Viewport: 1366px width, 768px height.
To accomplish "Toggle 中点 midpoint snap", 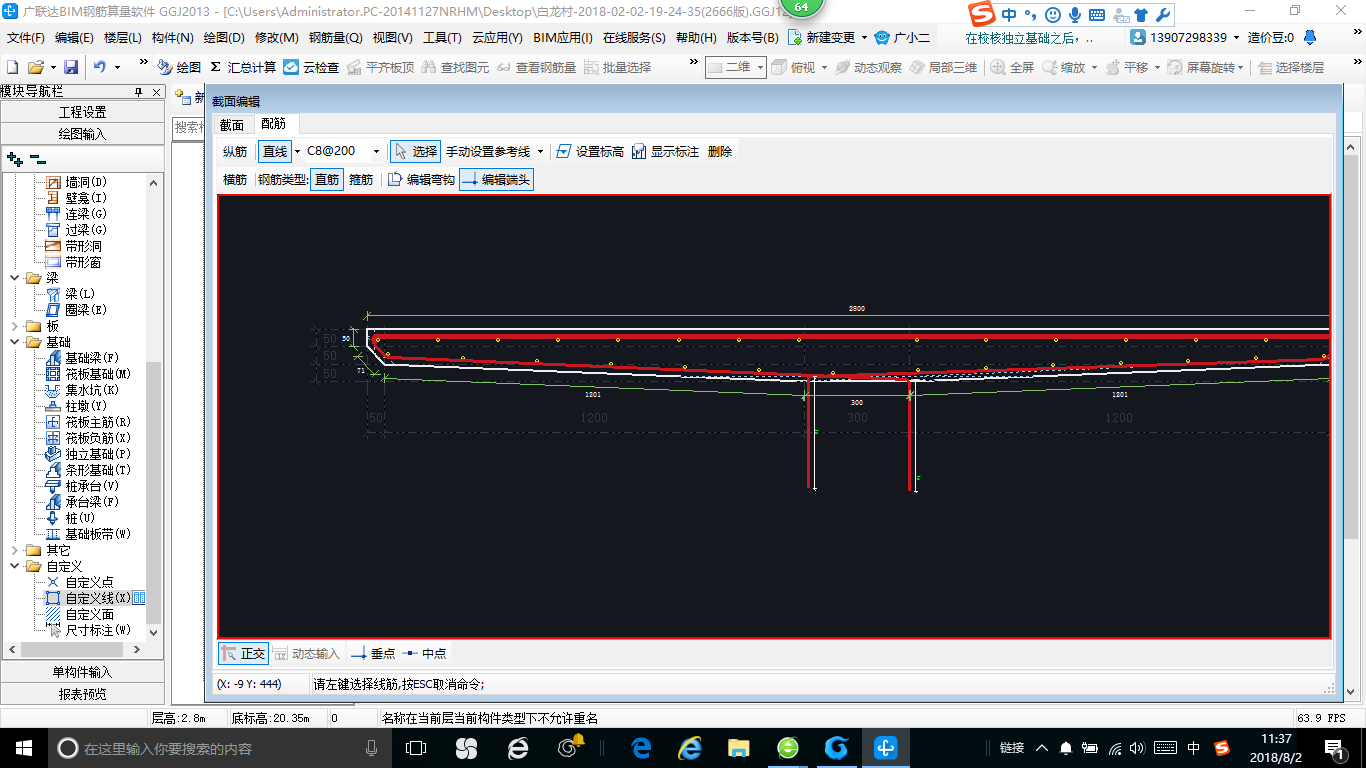I will (x=424, y=653).
